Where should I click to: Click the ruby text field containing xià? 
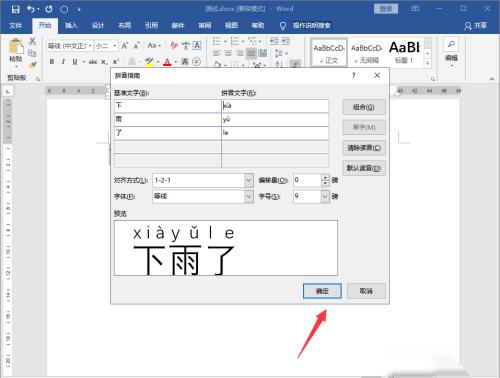(275, 106)
